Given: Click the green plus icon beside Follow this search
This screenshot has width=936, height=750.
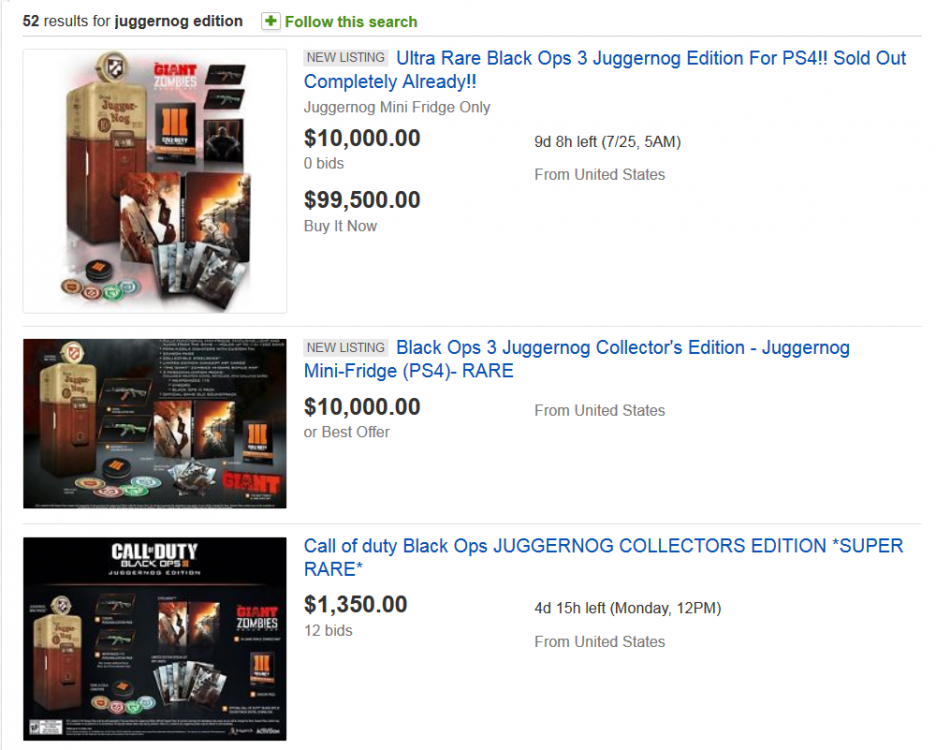Looking at the screenshot, I should [271, 21].
